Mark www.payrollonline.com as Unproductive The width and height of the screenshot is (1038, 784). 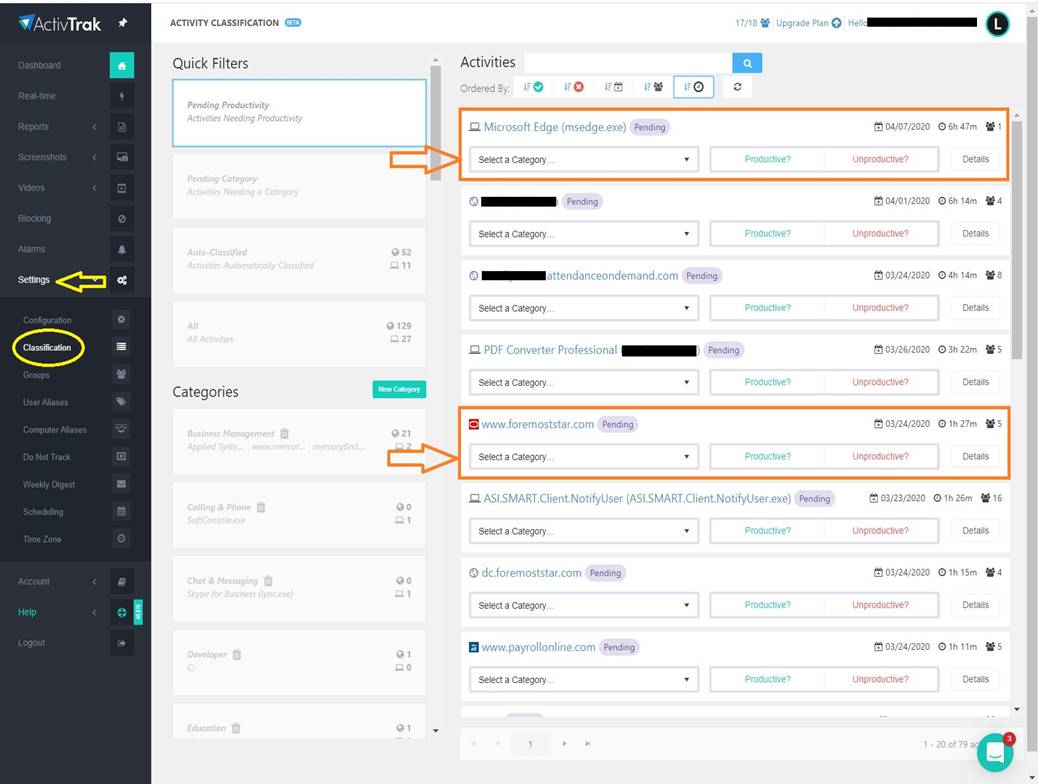point(880,679)
